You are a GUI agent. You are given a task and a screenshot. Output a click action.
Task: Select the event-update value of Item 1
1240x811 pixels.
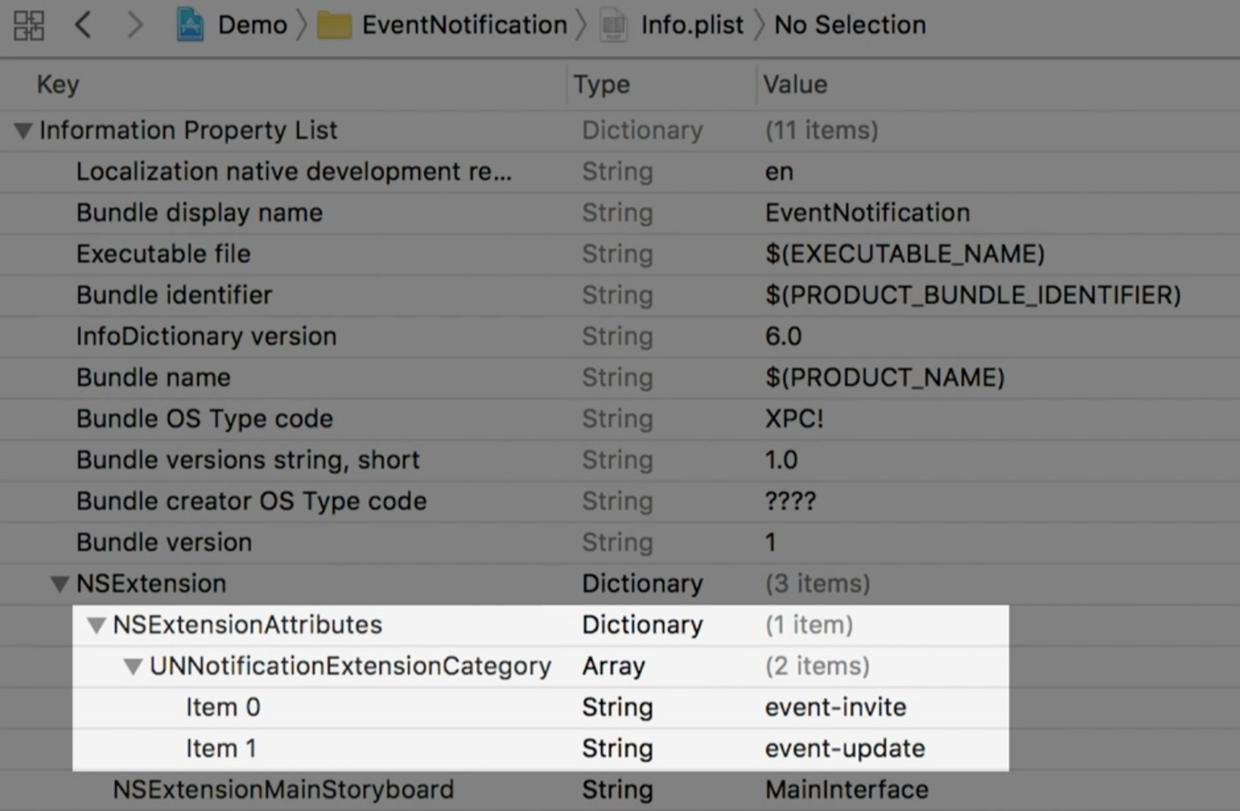click(x=844, y=749)
